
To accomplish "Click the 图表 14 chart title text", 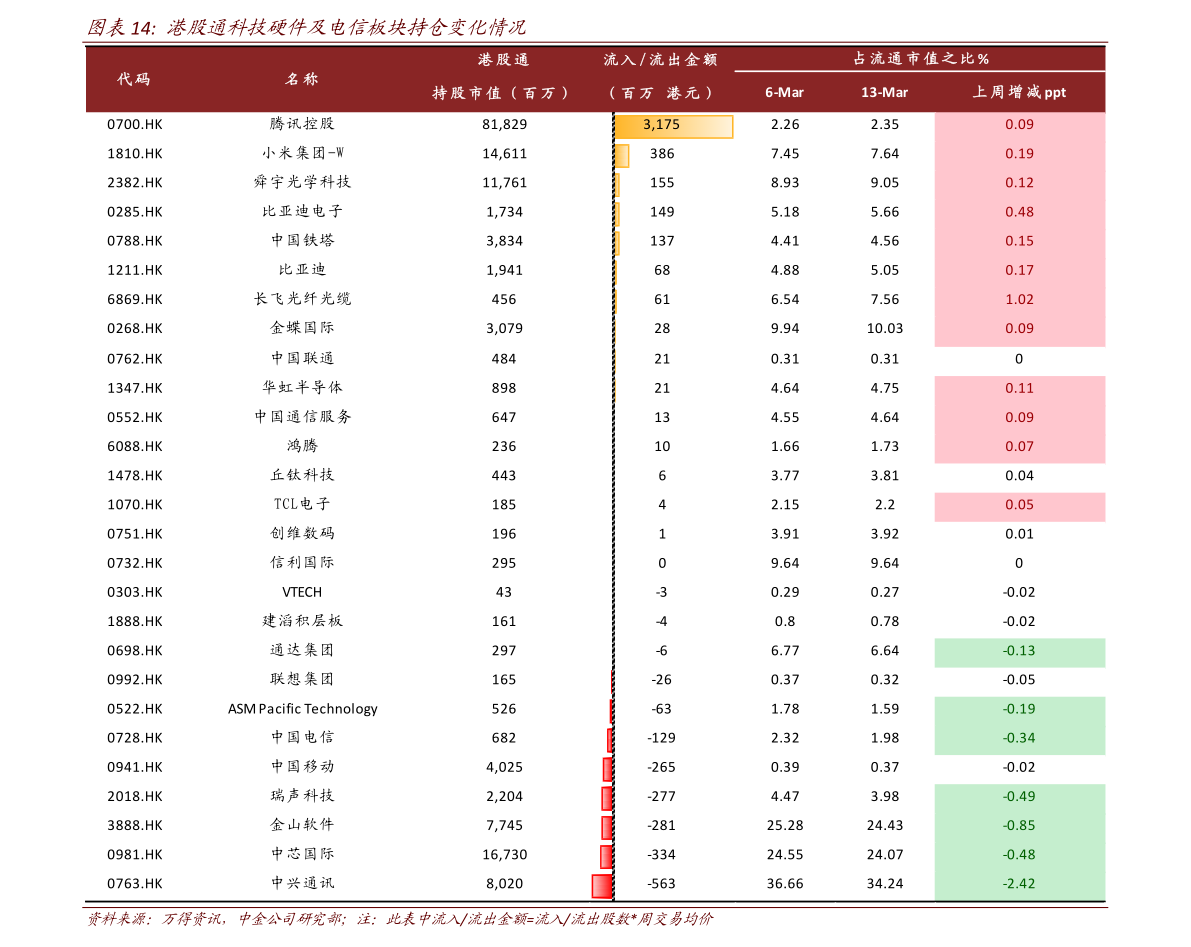I will [306, 28].
